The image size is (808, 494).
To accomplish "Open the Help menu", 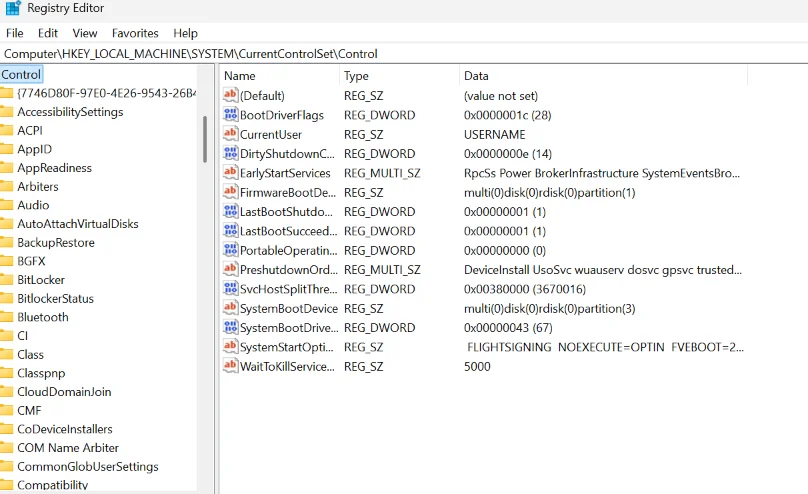I will [186, 33].
